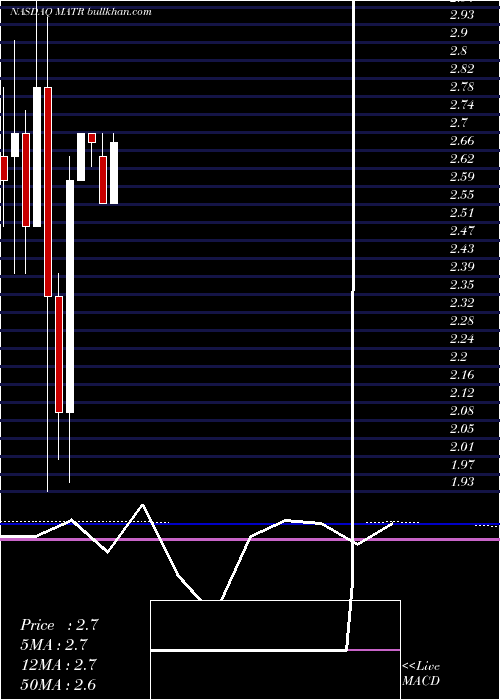Screen dimensions: 500x700
Task: Click the '12MA : 2.7' legend line
Action: coord(58,664)
